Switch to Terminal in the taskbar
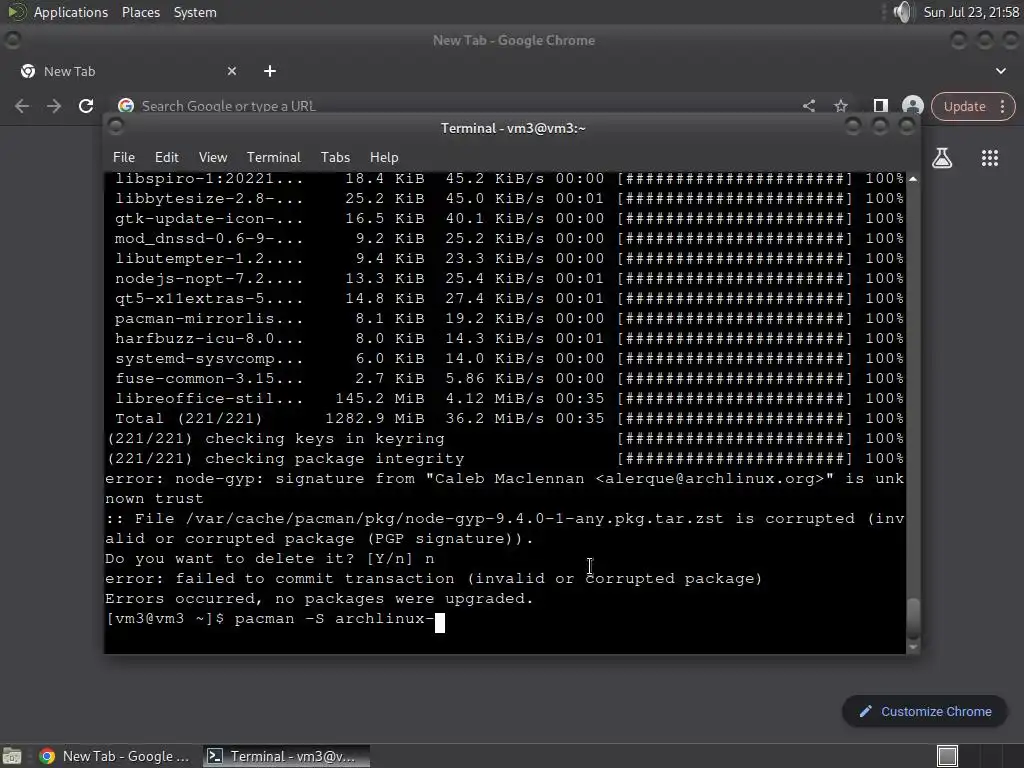 (286, 756)
